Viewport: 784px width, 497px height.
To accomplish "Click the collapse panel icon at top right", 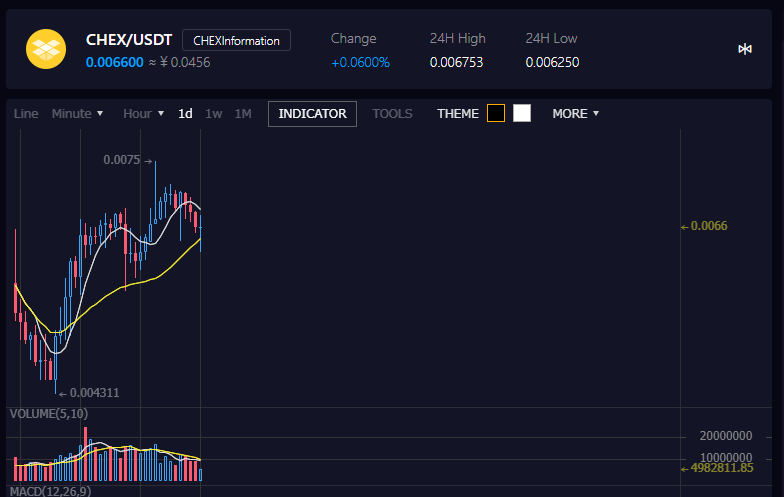I will click(745, 49).
